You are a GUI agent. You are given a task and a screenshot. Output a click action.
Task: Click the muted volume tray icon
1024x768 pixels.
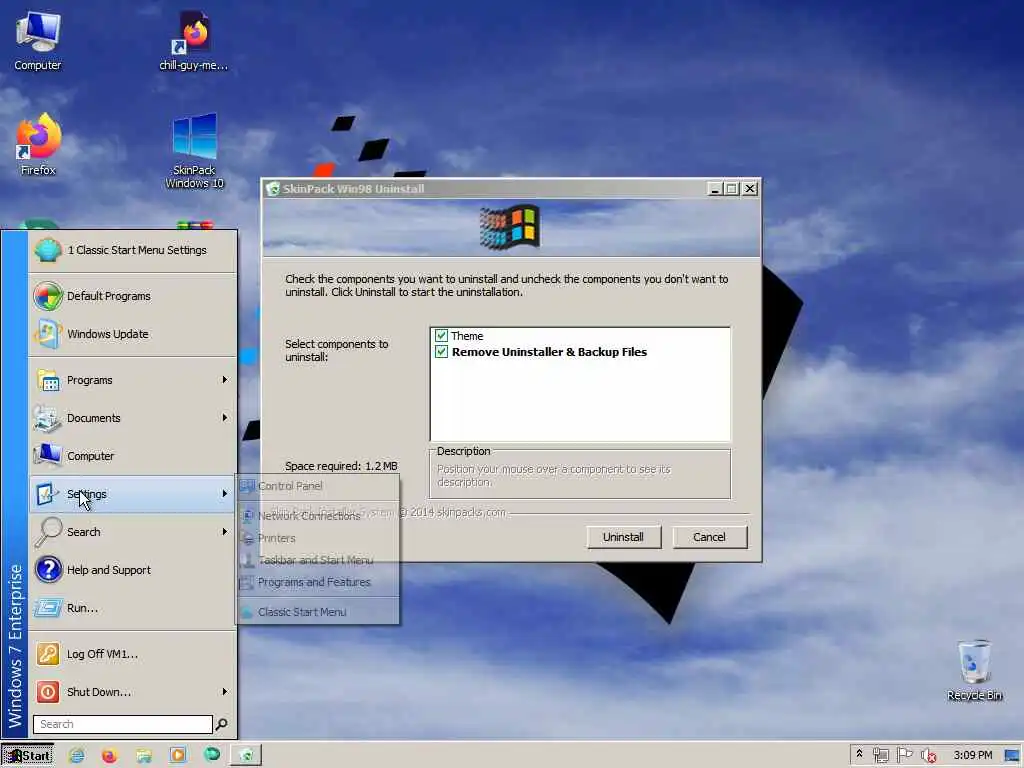pyautogui.click(x=928, y=756)
